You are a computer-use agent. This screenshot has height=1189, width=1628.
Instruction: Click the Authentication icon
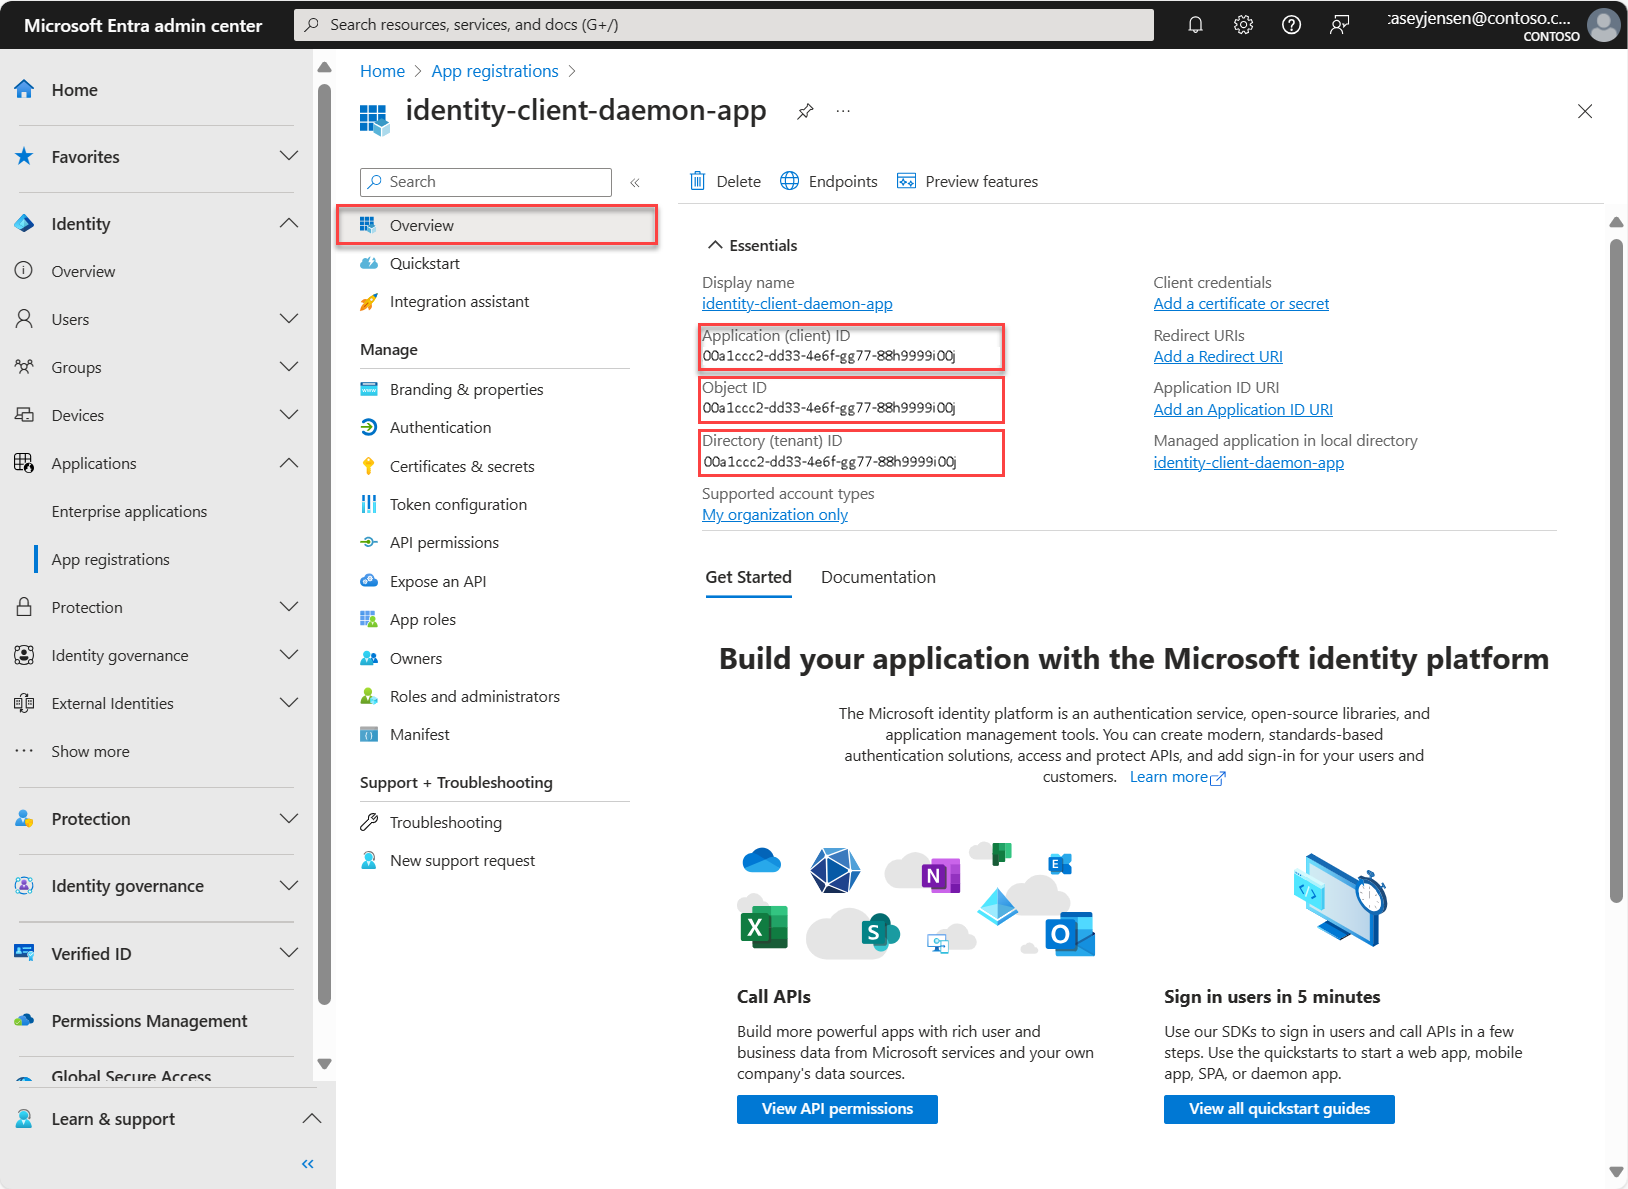369,427
